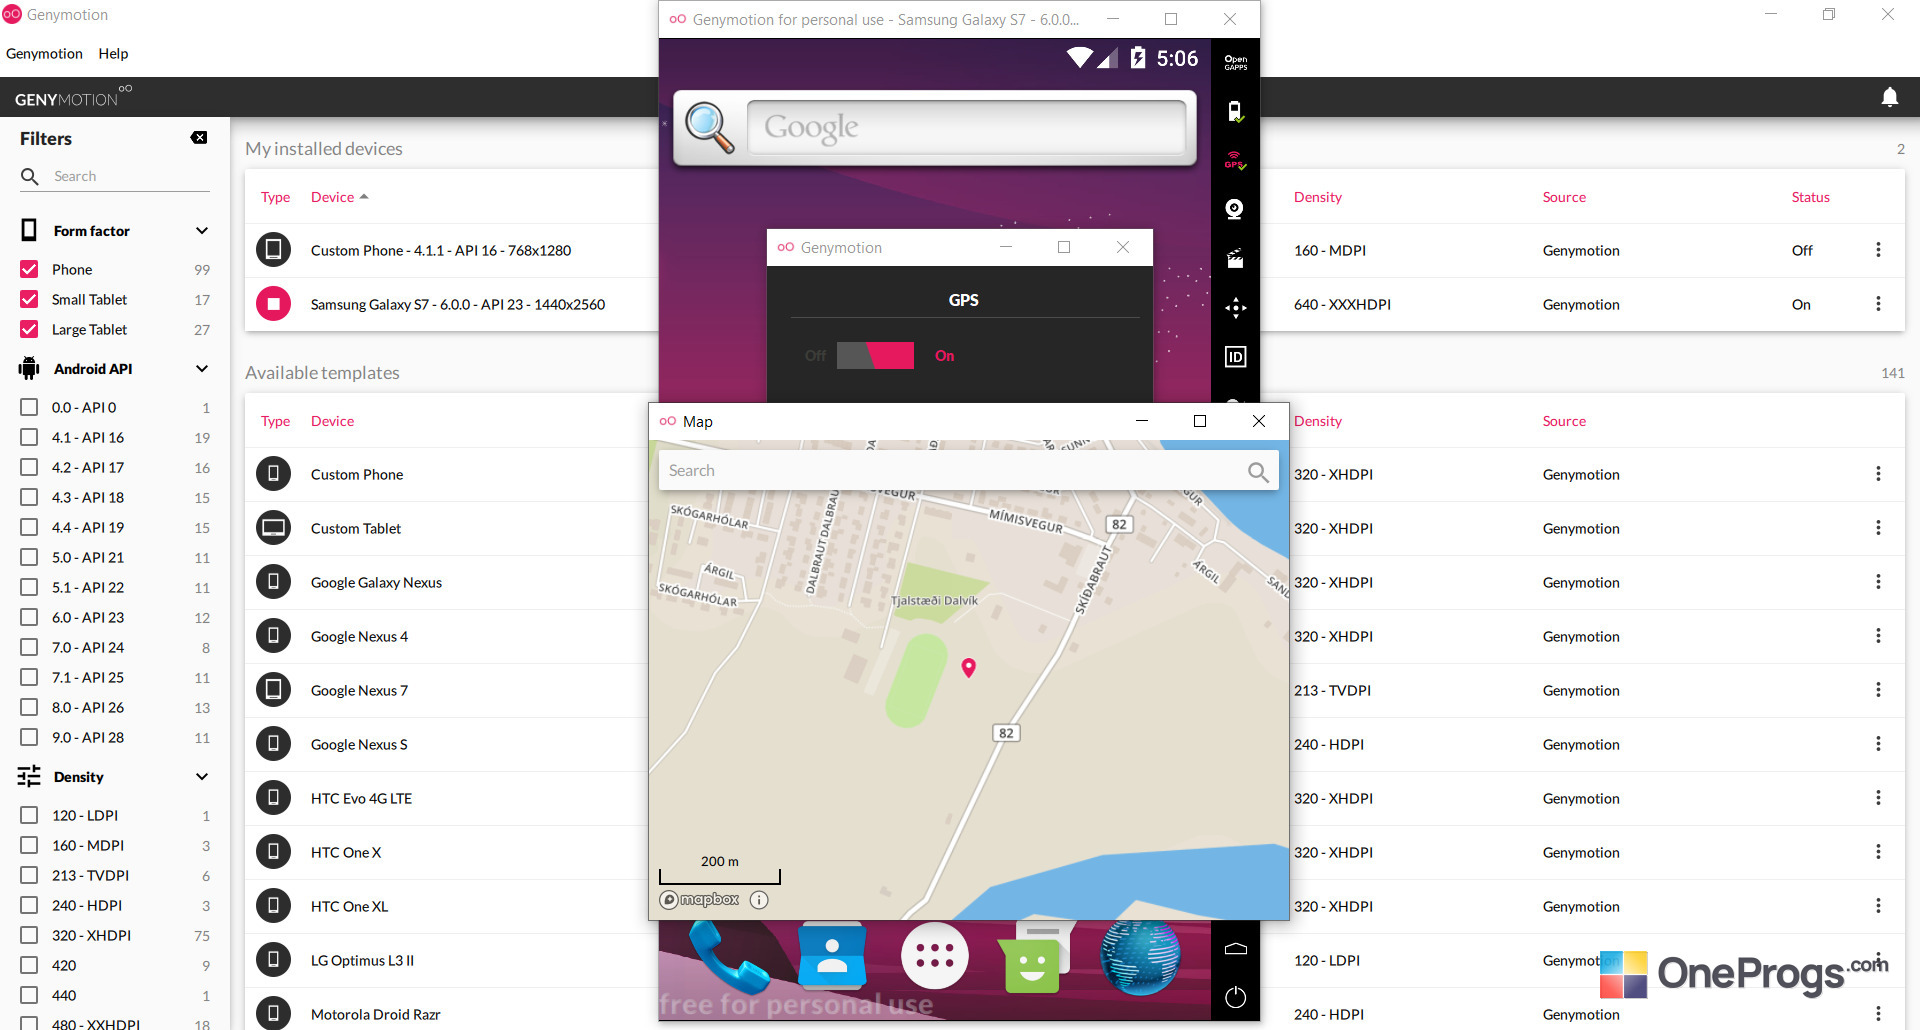
Task: Sort installed devices by Type column
Action: click(x=275, y=197)
